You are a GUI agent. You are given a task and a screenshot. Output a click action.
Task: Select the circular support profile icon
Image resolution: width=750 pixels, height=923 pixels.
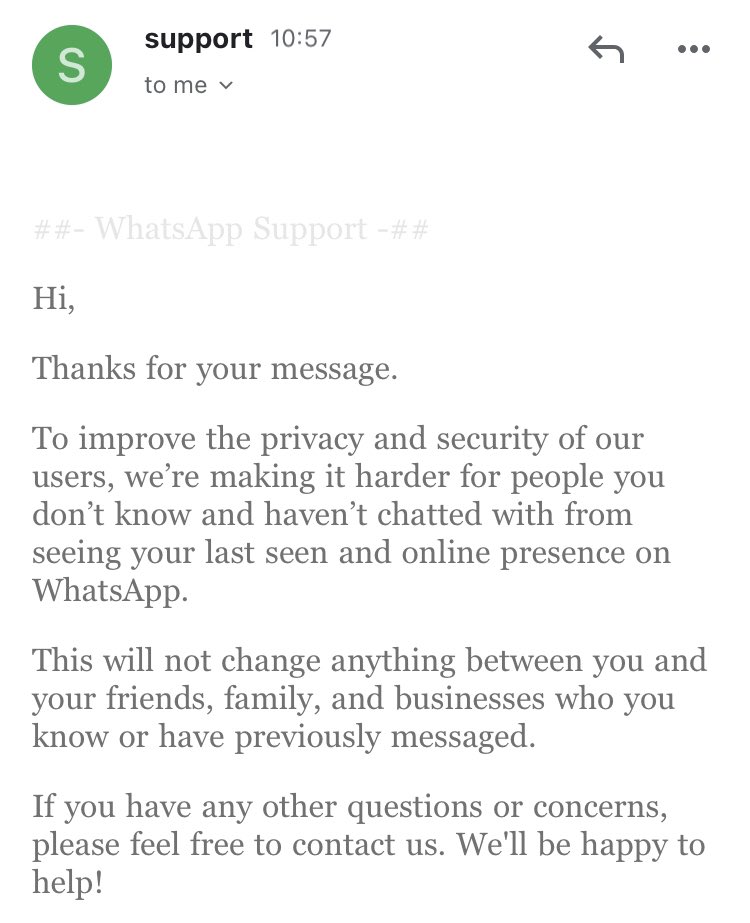click(x=72, y=64)
